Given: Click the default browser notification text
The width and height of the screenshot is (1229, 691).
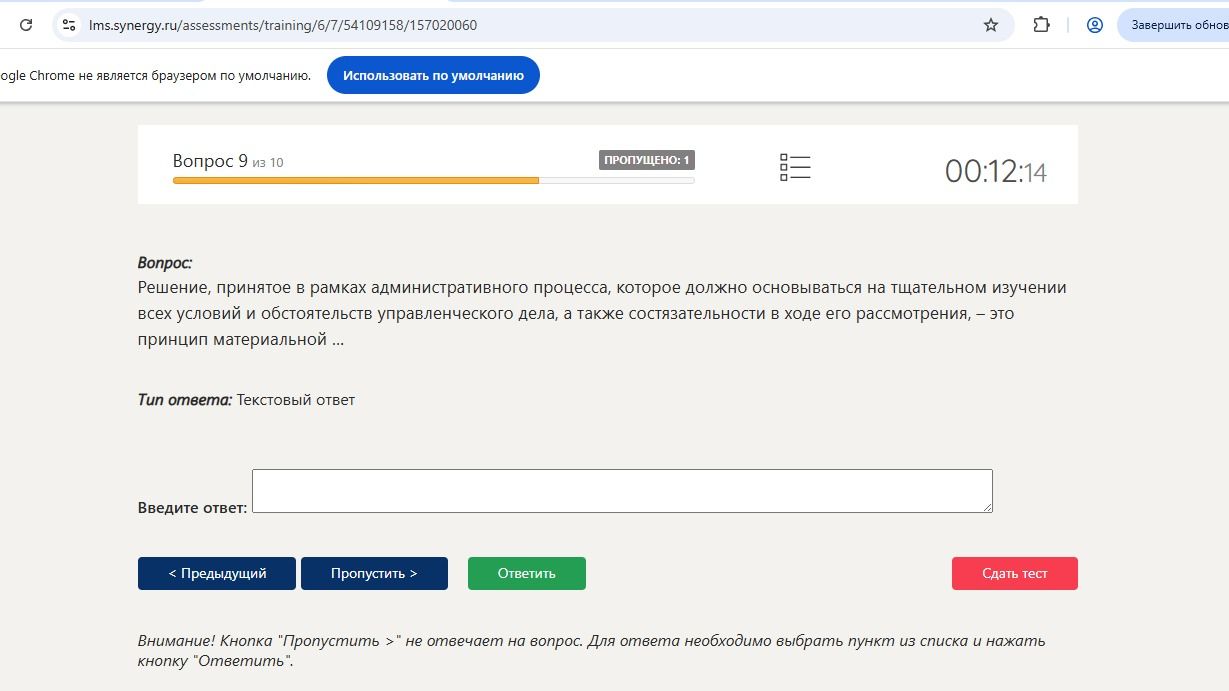Looking at the screenshot, I should [x=155, y=75].
